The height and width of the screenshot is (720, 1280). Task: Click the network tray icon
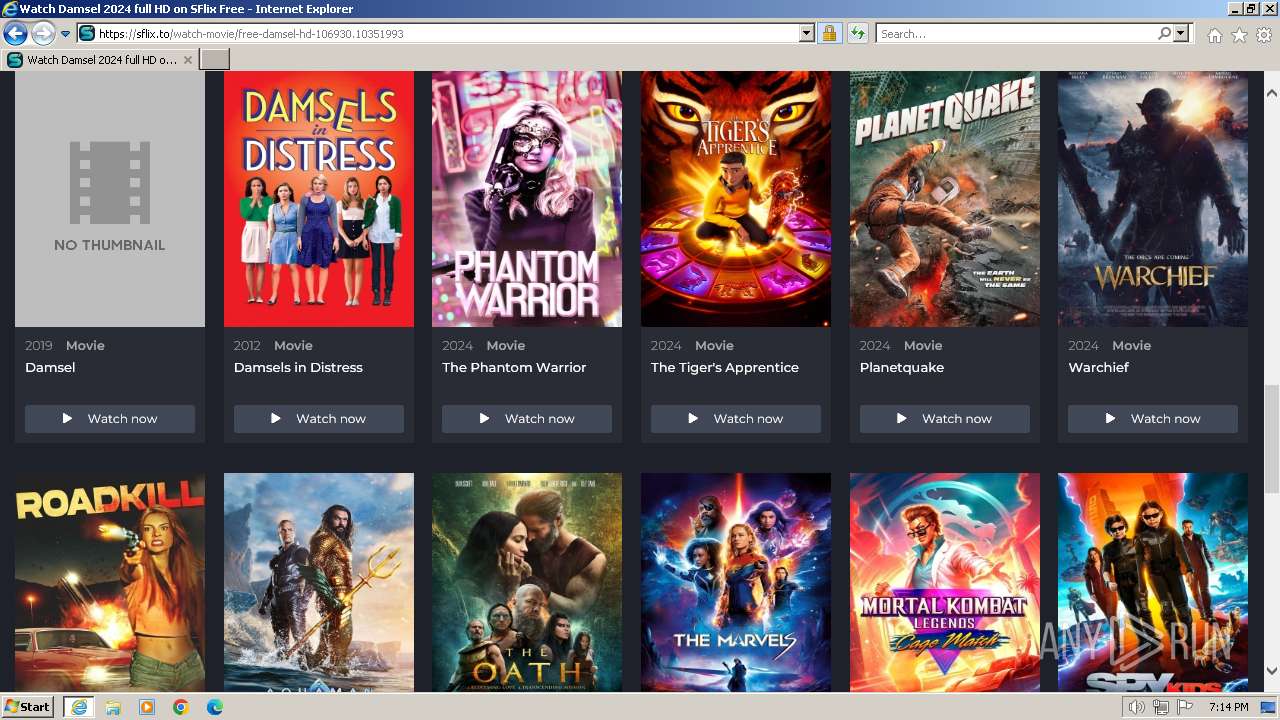click(1161, 707)
